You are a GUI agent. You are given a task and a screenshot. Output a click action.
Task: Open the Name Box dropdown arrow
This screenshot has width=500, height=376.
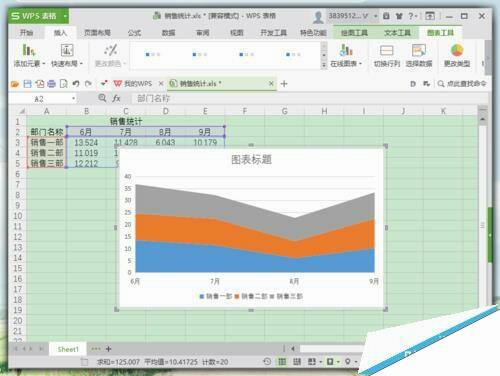pyautogui.click(x=73, y=99)
